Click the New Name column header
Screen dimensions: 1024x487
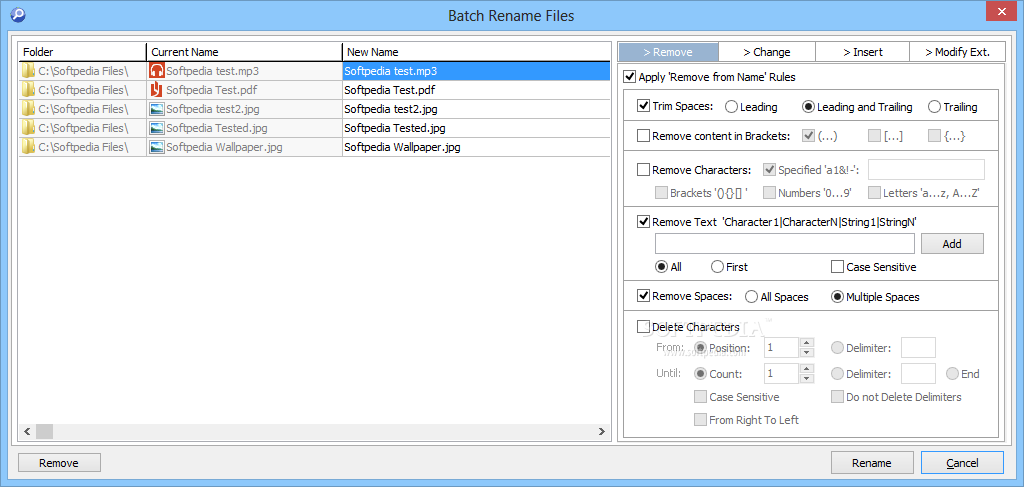click(x=476, y=52)
